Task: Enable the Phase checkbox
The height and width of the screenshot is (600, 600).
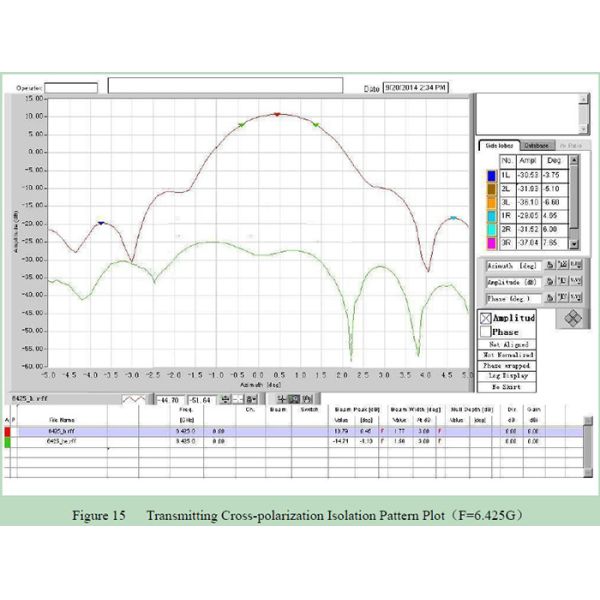Action: tap(487, 331)
